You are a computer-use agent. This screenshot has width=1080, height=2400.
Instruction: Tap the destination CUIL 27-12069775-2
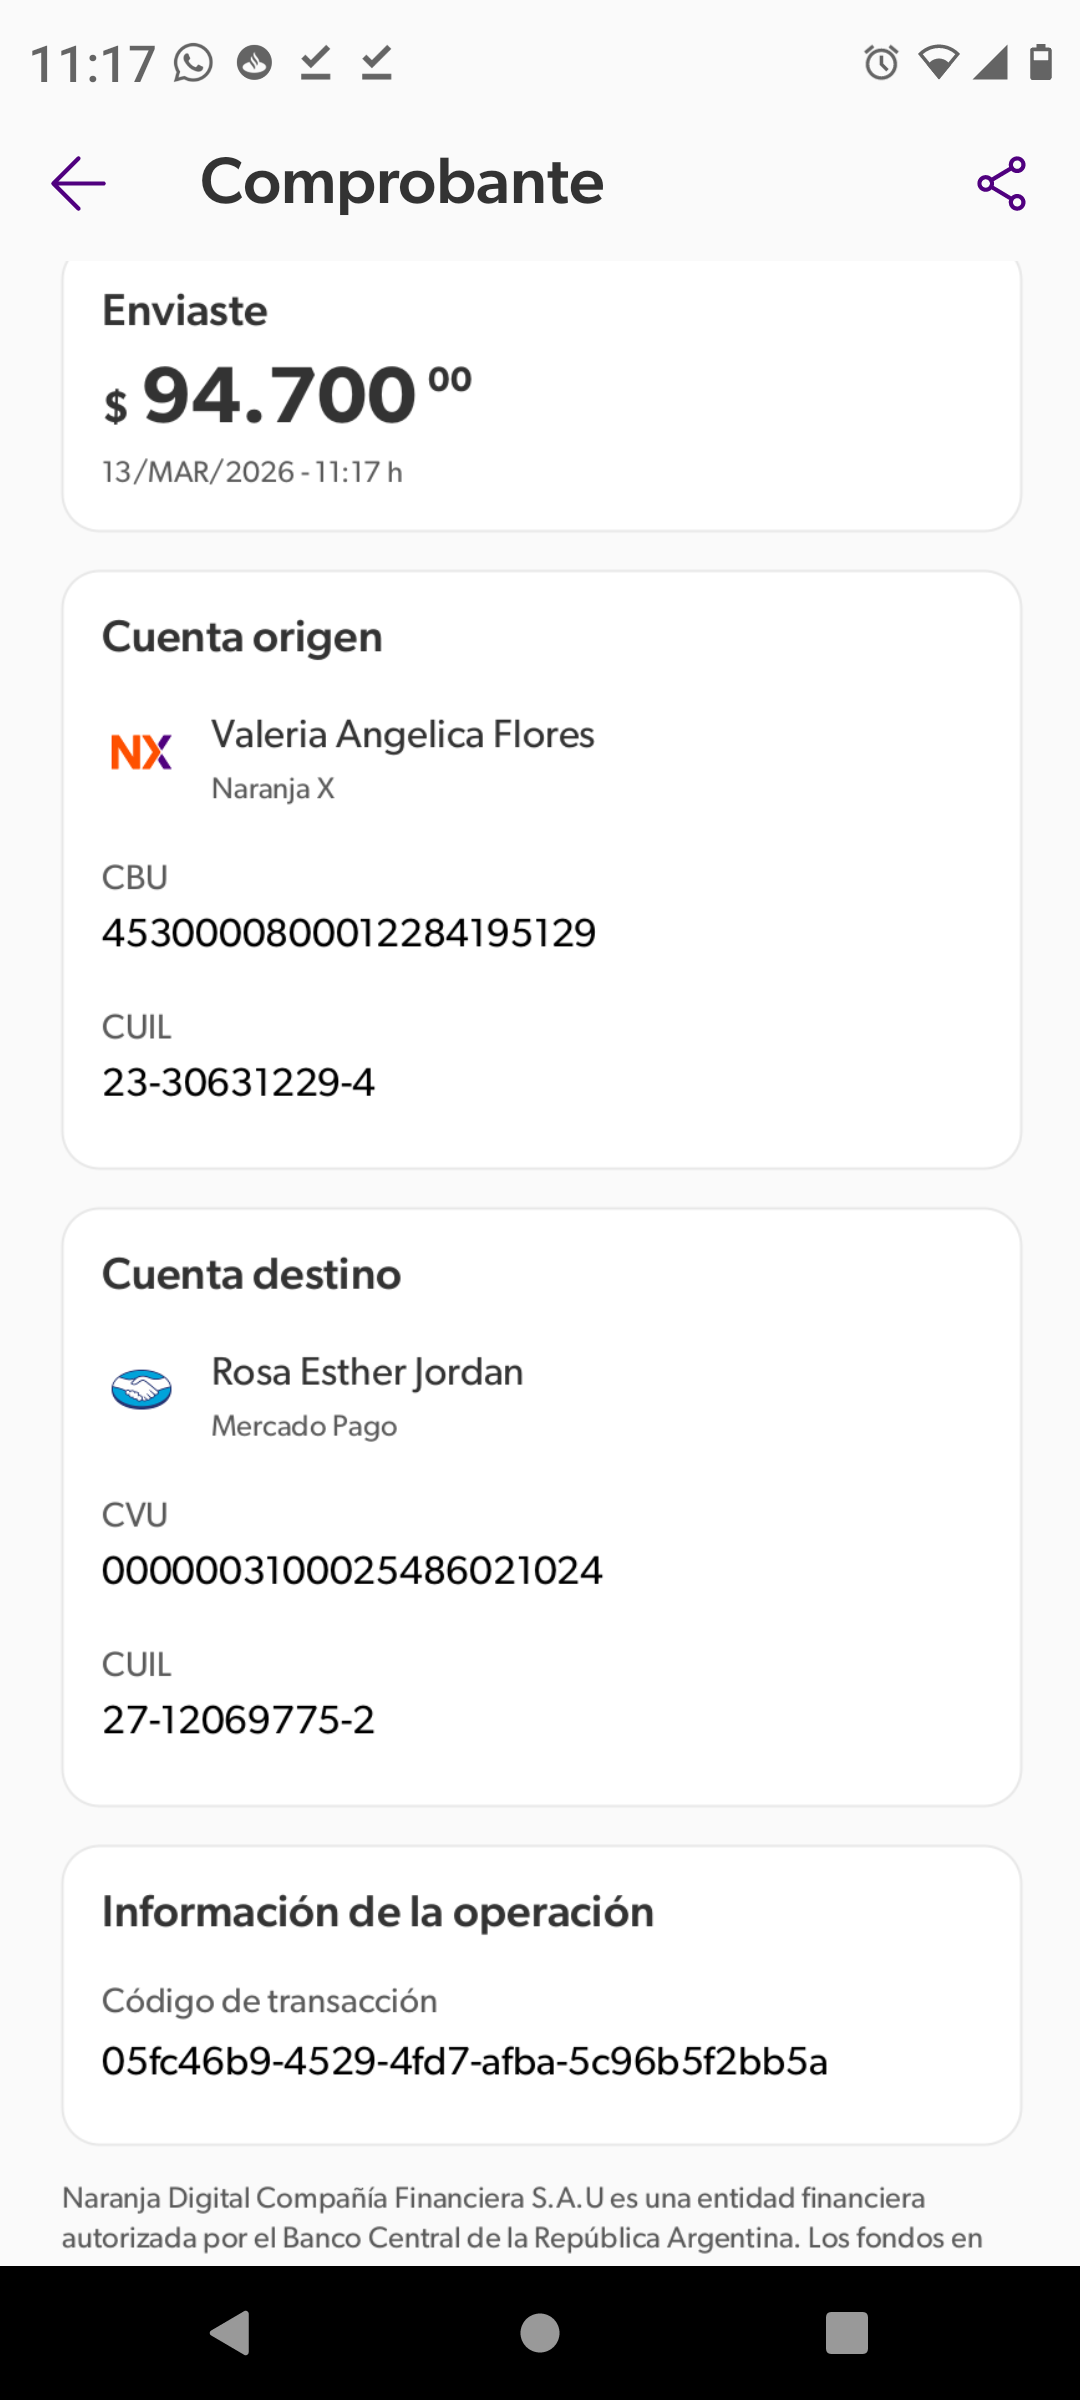(239, 1719)
